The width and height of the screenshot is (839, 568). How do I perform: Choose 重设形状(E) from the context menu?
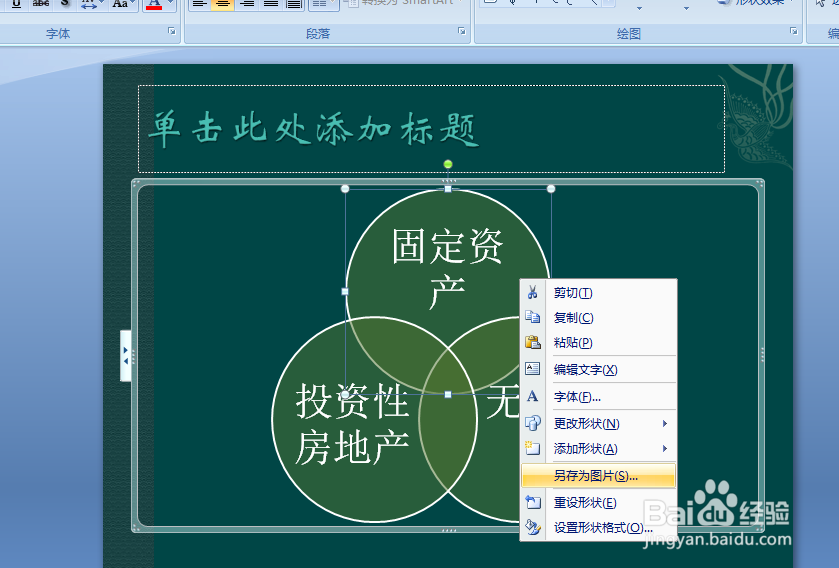pos(598,503)
